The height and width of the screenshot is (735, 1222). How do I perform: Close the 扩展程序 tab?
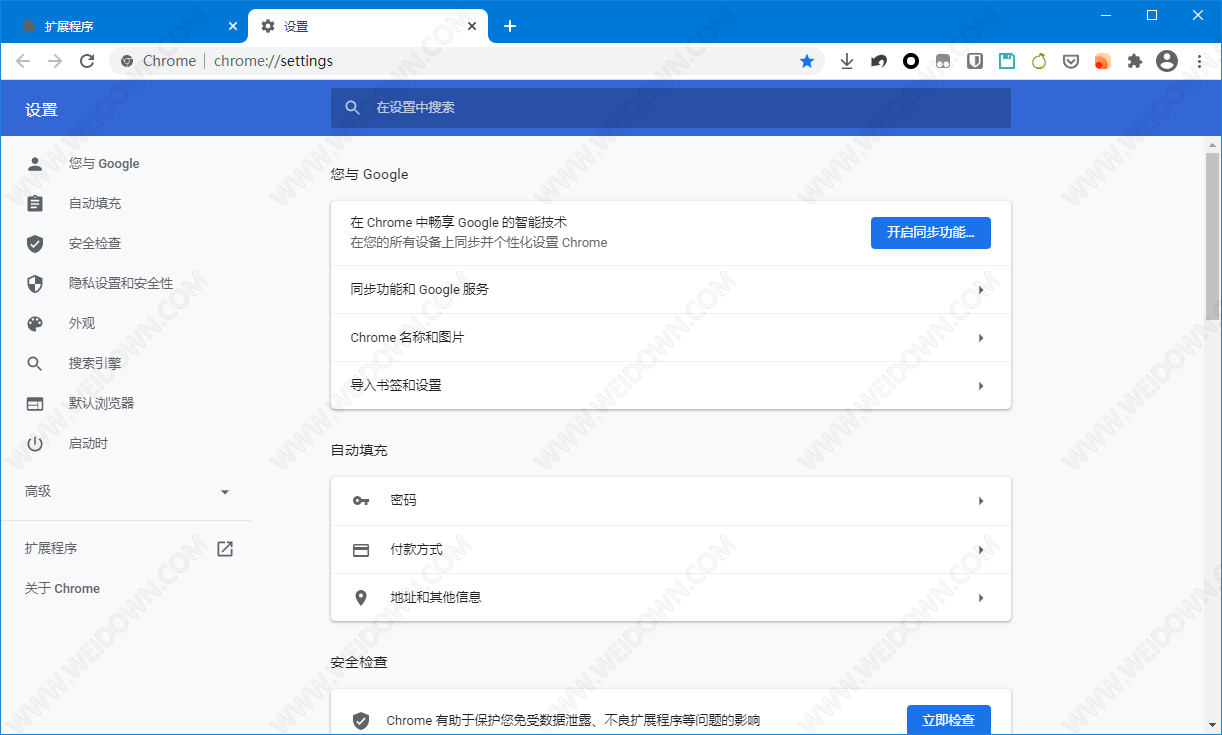point(232,26)
